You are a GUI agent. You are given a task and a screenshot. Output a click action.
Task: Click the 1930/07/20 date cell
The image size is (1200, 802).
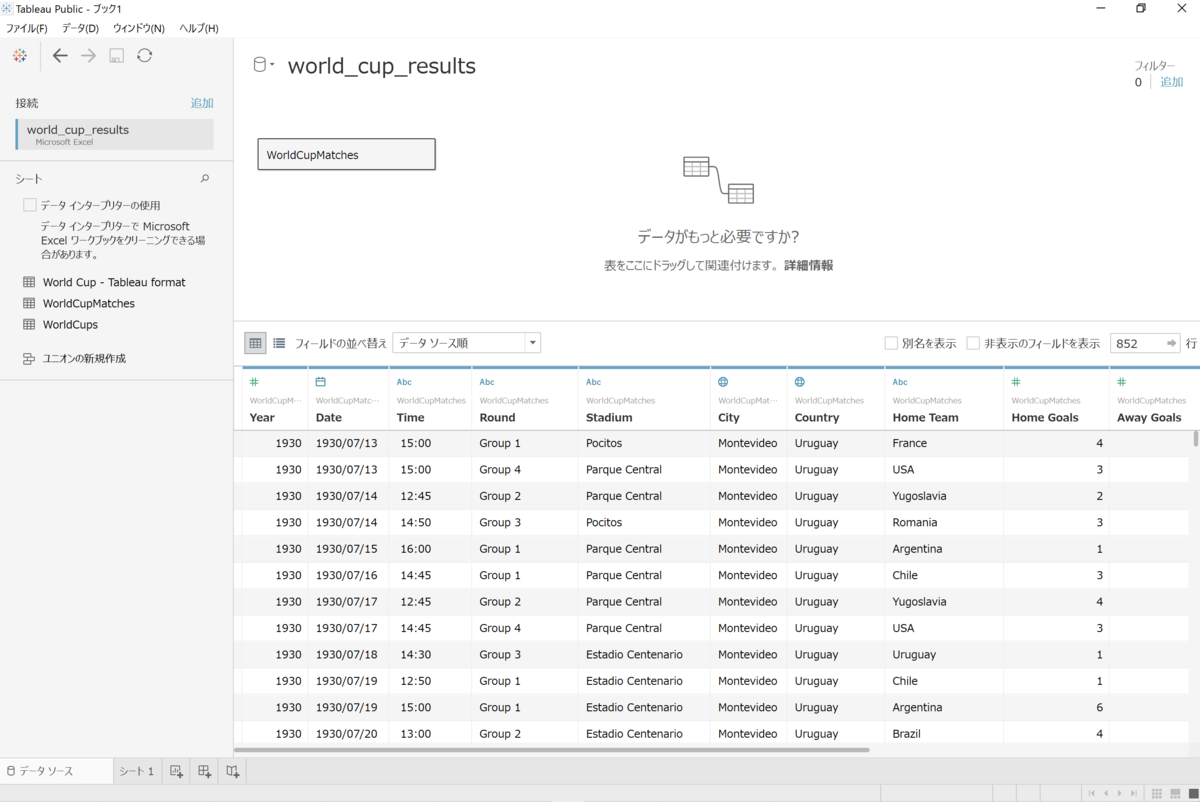346,733
